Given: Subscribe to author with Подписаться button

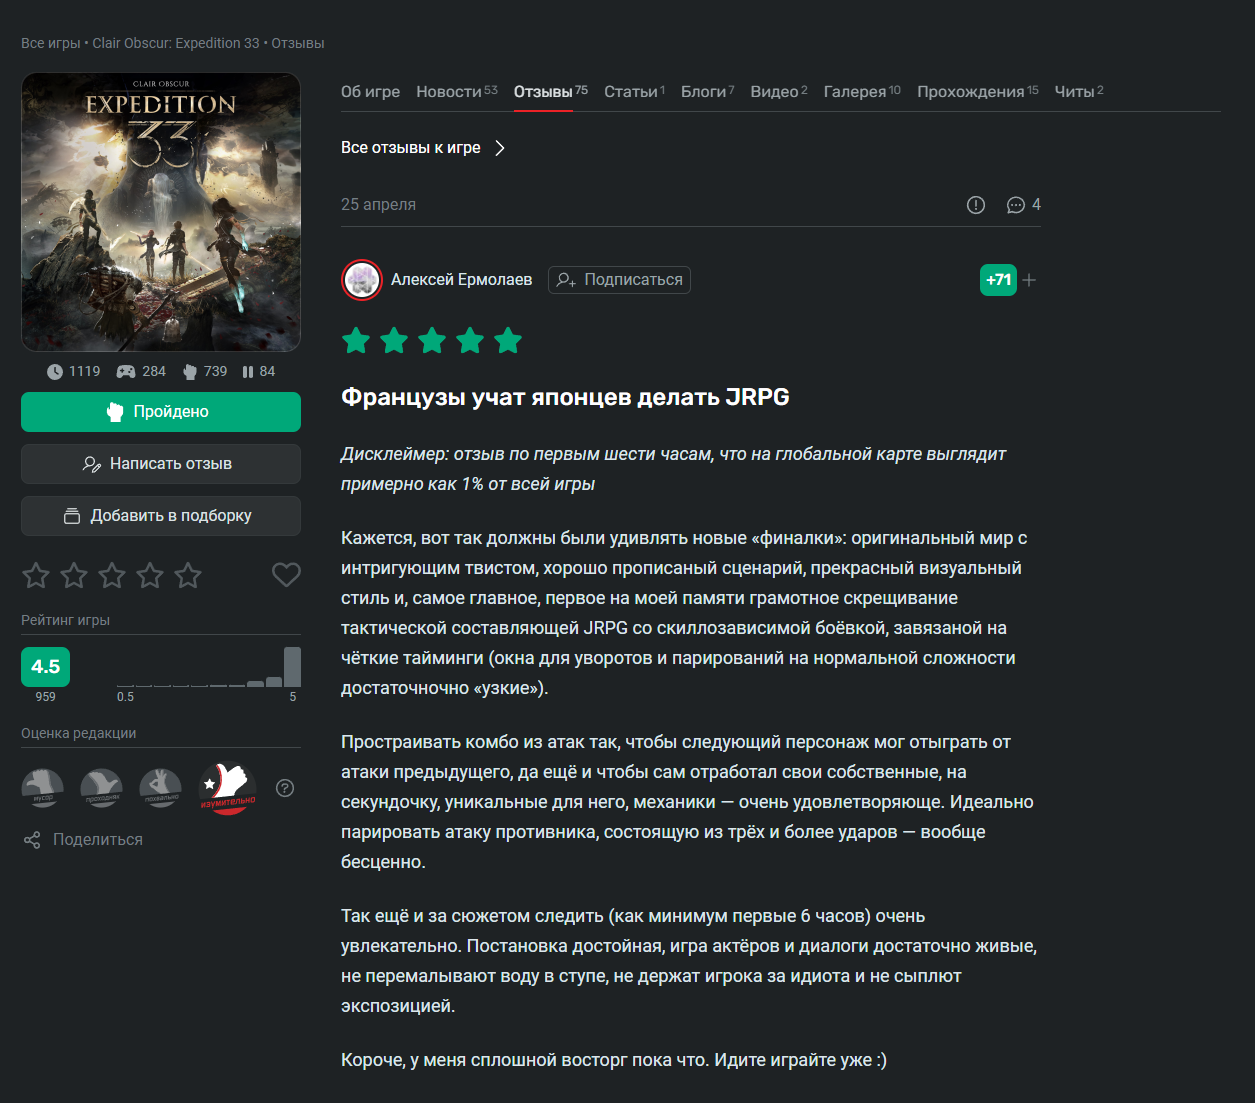Looking at the screenshot, I should coord(619,280).
